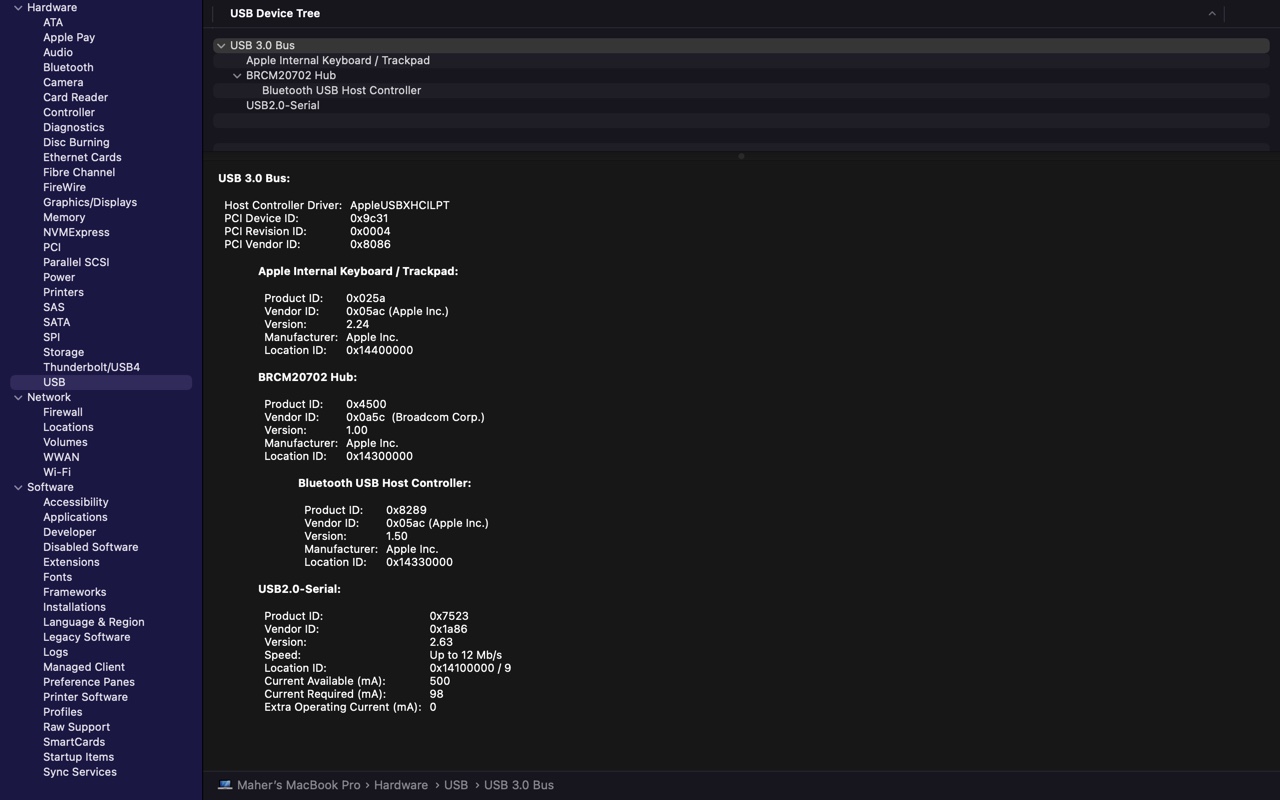Select Developer under Software
The height and width of the screenshot is (800, 1280).
coord(70,532)
